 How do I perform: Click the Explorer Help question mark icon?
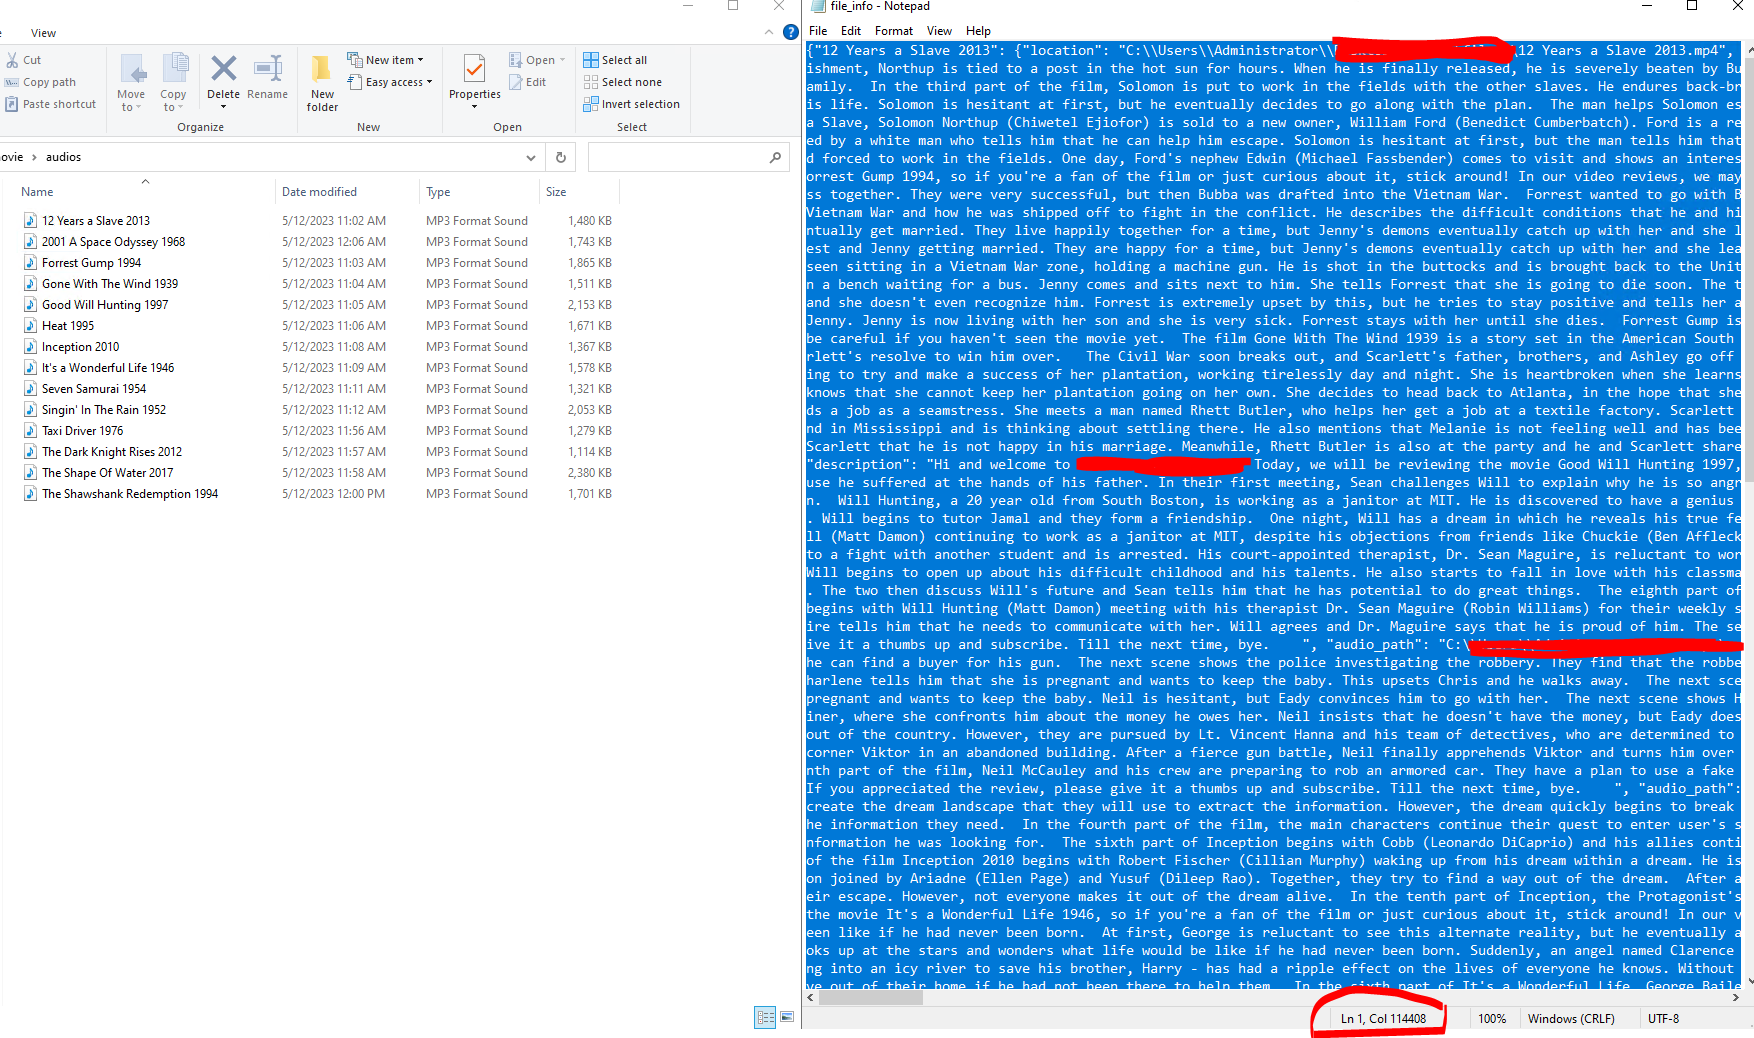point(790,32)
